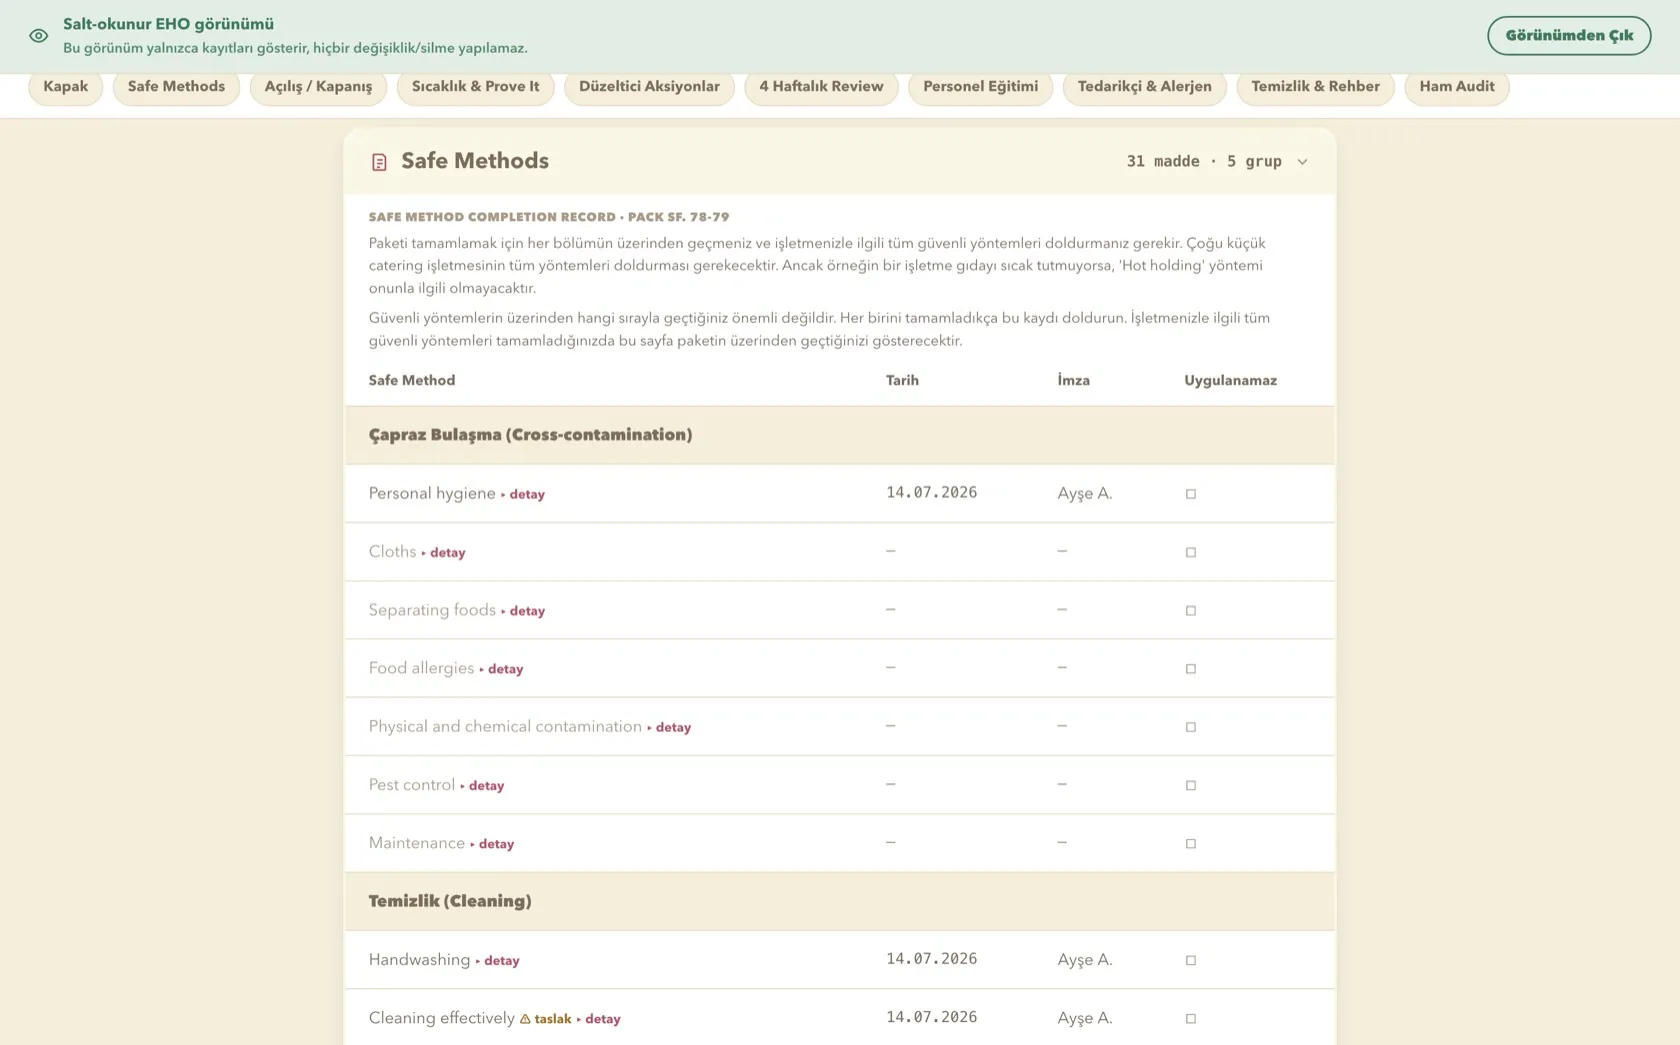Go to the Sıcaklık & Prove It tab
Screen dimensions: 1680x1045
point(475,87)
